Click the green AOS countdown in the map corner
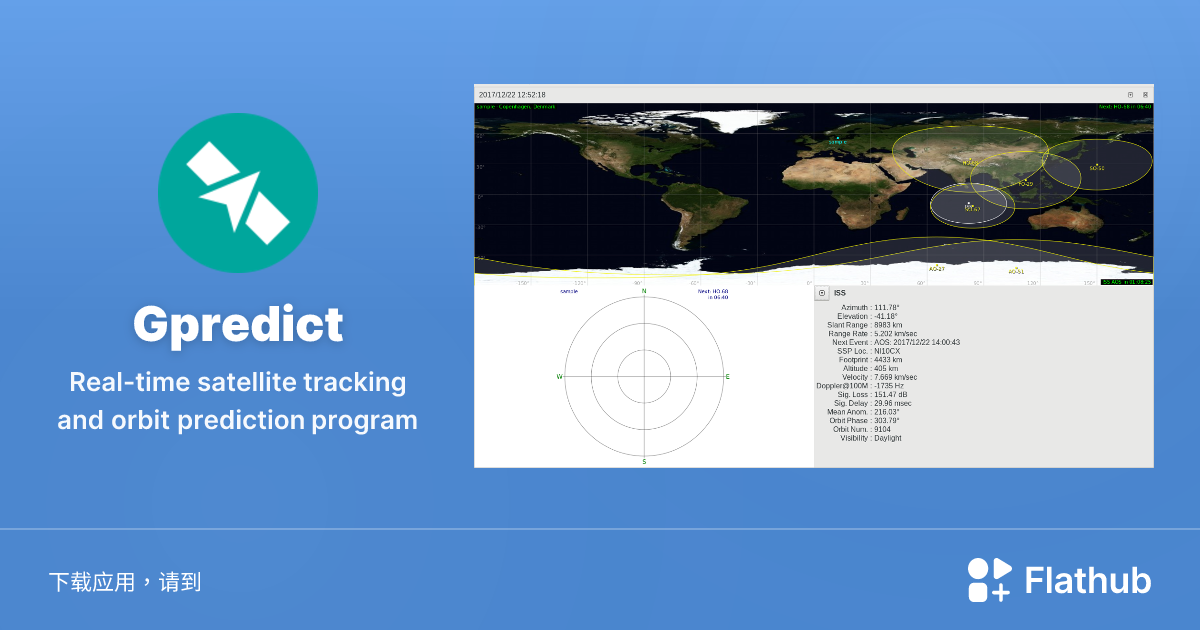The width and height of the screenshot is (1200, 630). pyautogui.click(x=1126, y=281)
